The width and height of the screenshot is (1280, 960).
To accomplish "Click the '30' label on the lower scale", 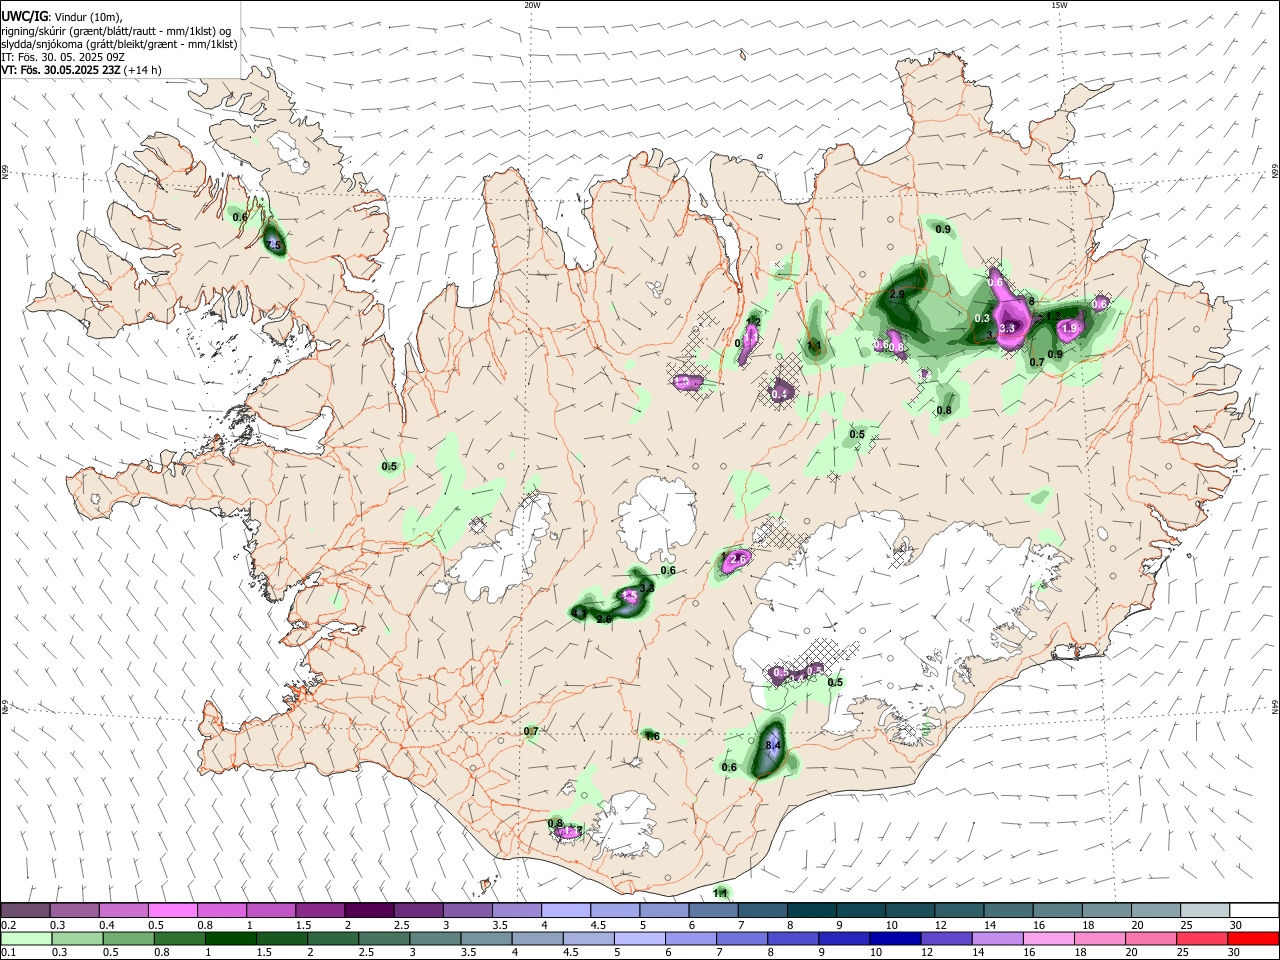I will [1236, 953].
